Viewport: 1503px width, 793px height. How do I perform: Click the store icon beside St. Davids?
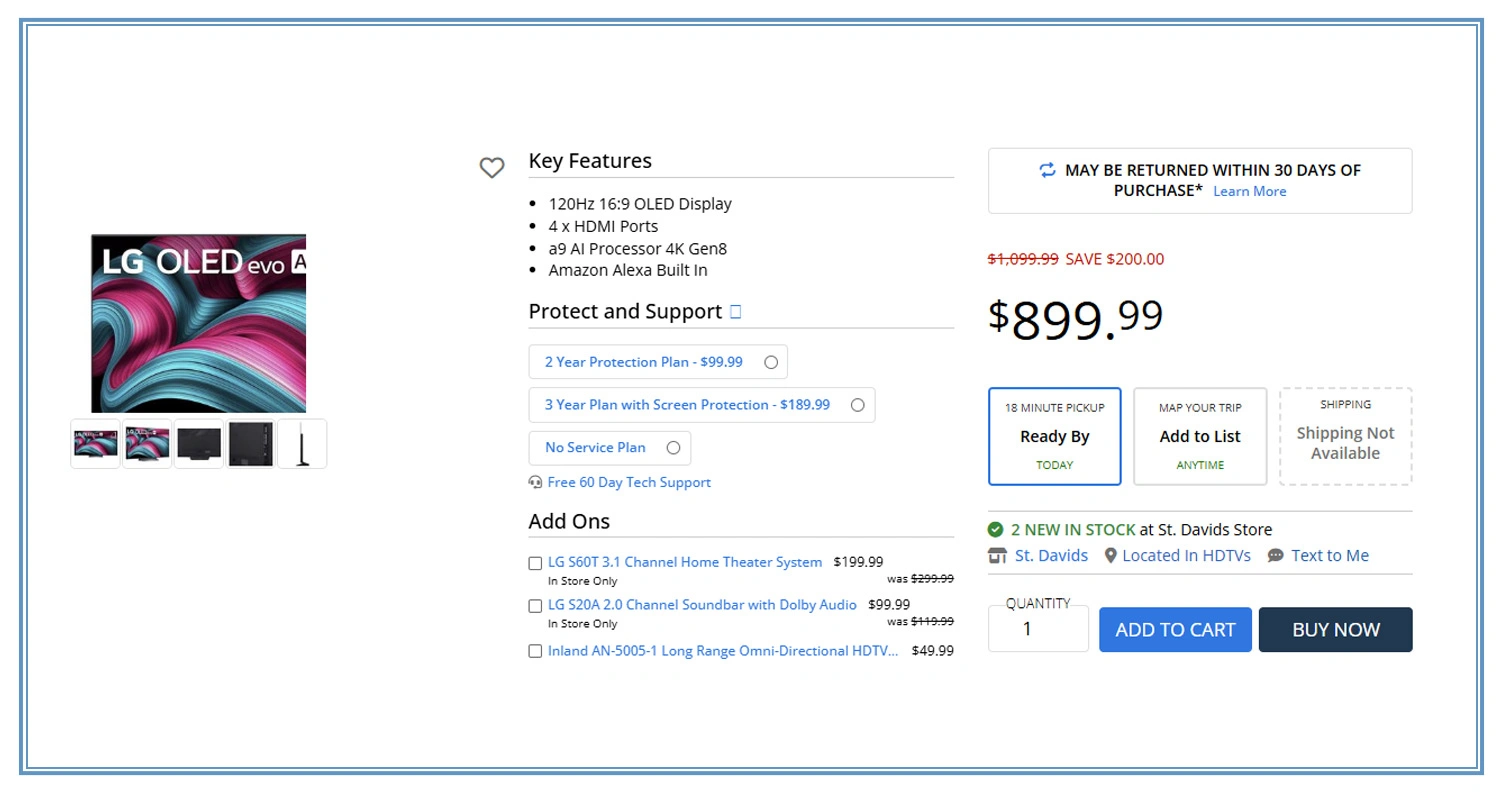[x=997, y=556]
